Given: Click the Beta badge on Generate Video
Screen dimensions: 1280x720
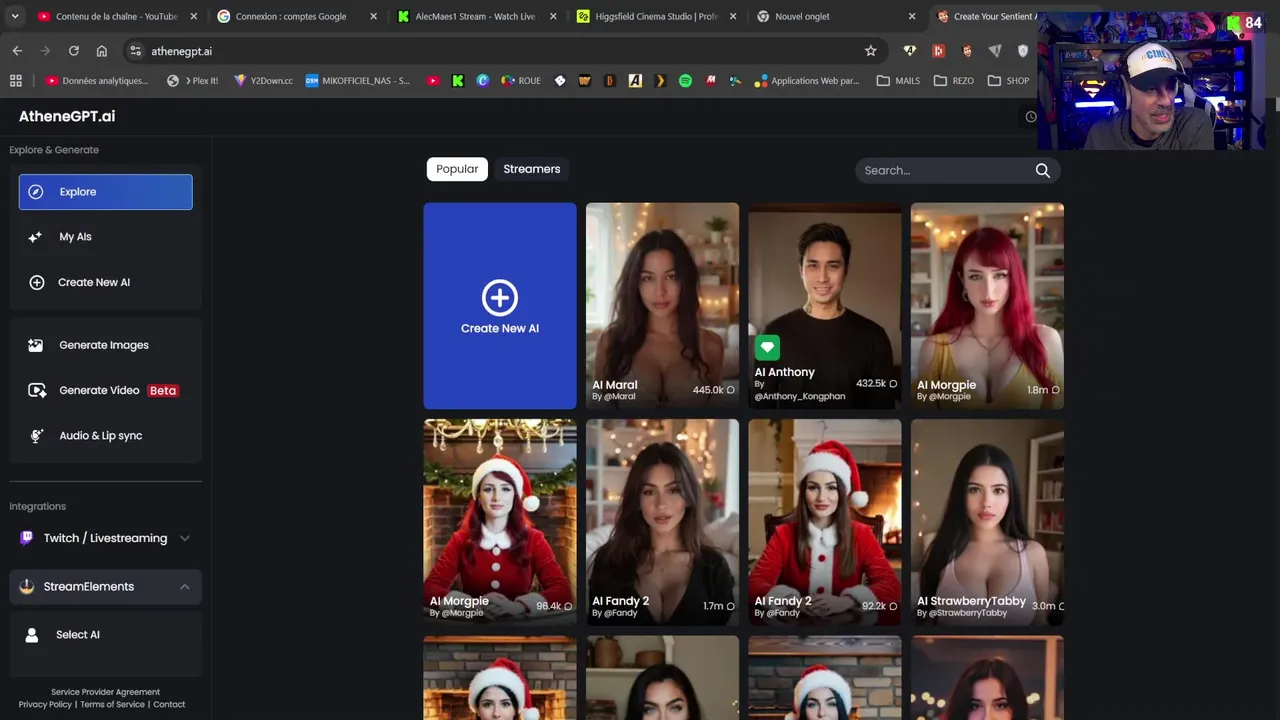Looking at the screenshot, I should pos(163,391).
